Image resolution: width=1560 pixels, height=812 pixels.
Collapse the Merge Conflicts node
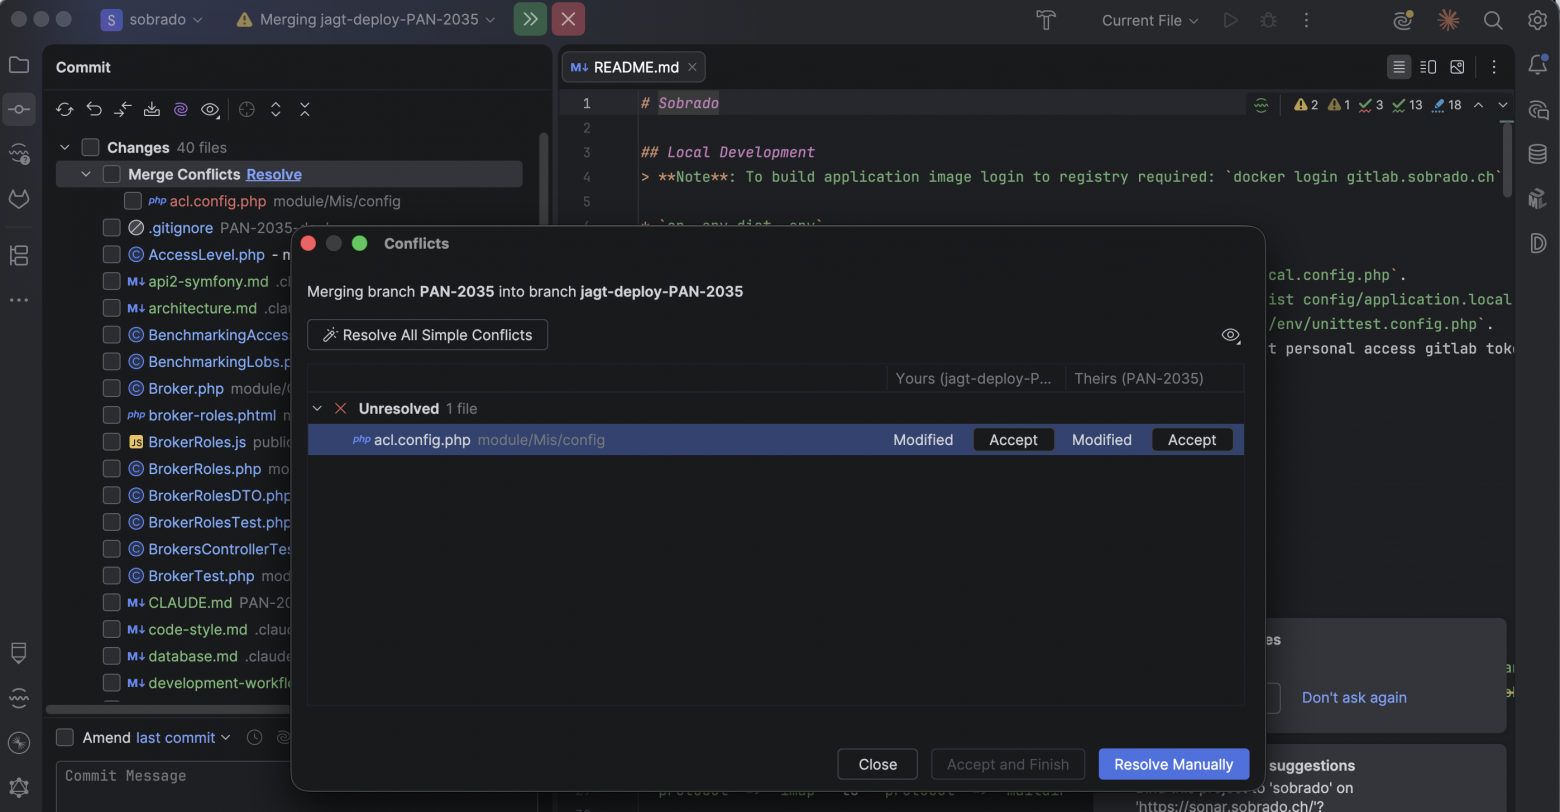[86, 174]
